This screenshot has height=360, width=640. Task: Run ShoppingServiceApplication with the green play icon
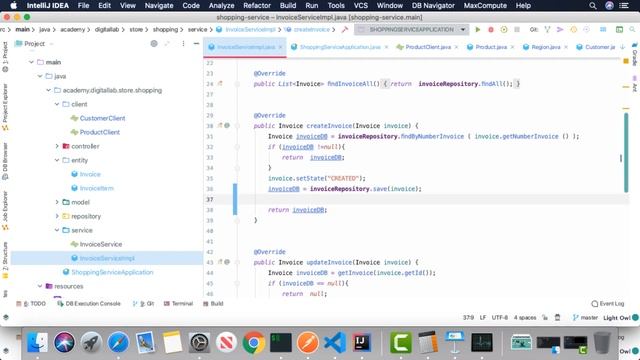478,29
